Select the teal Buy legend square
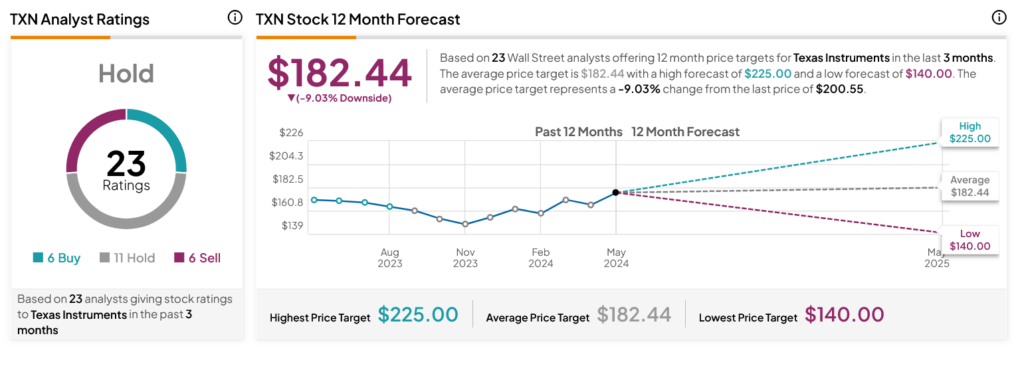 tap(38, 258)
